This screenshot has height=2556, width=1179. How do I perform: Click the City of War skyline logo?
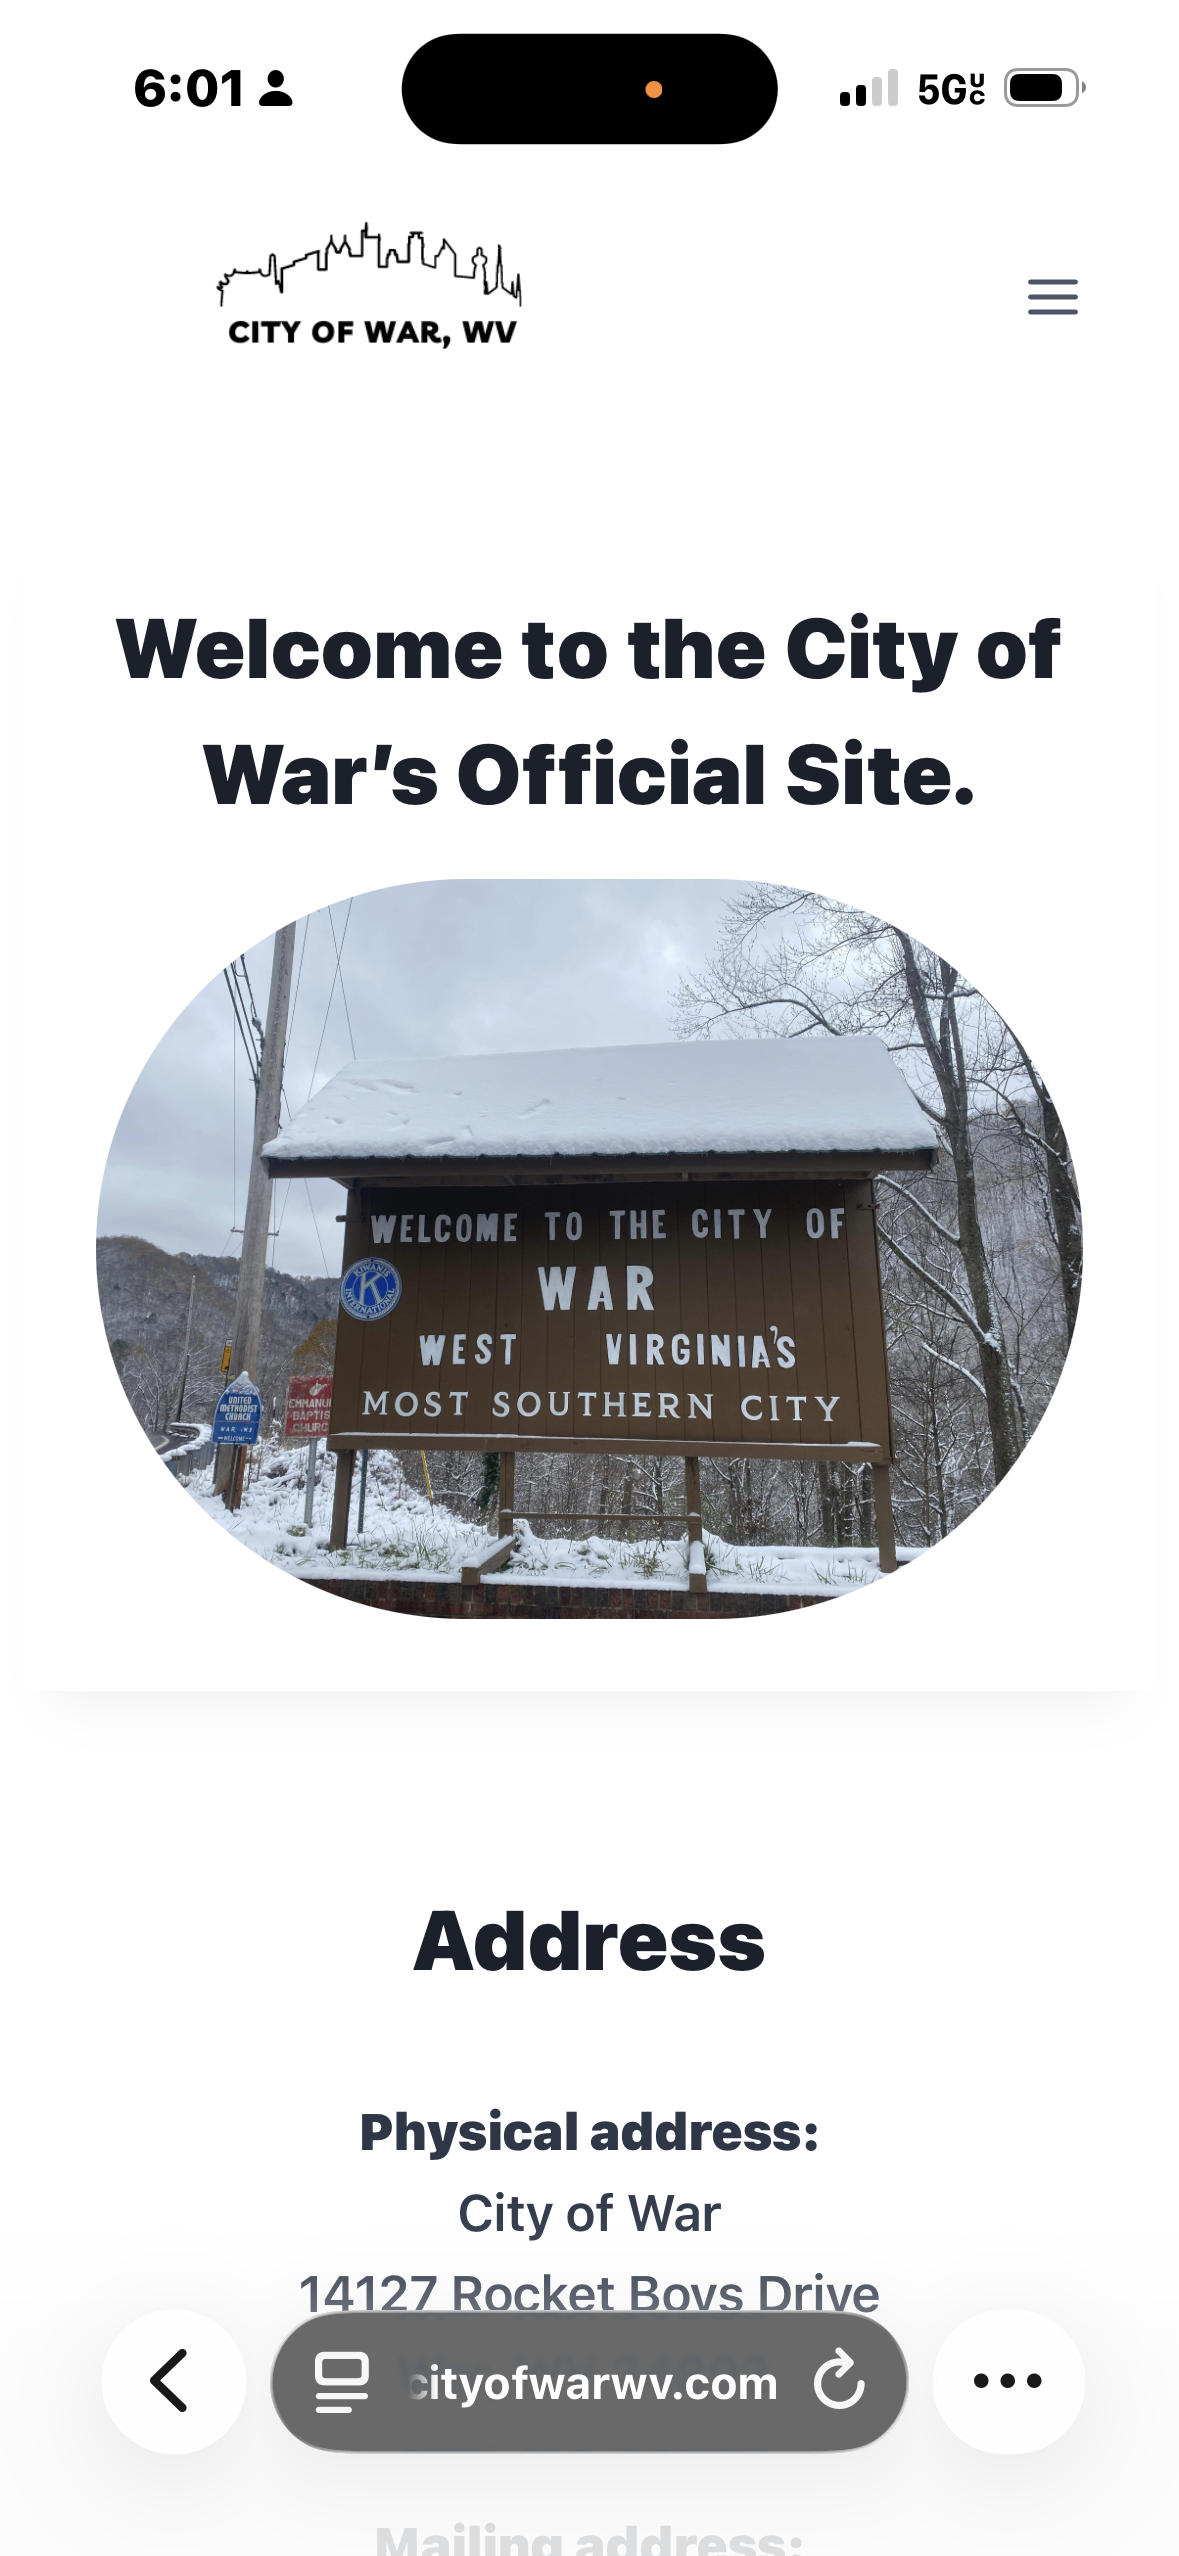369,264
